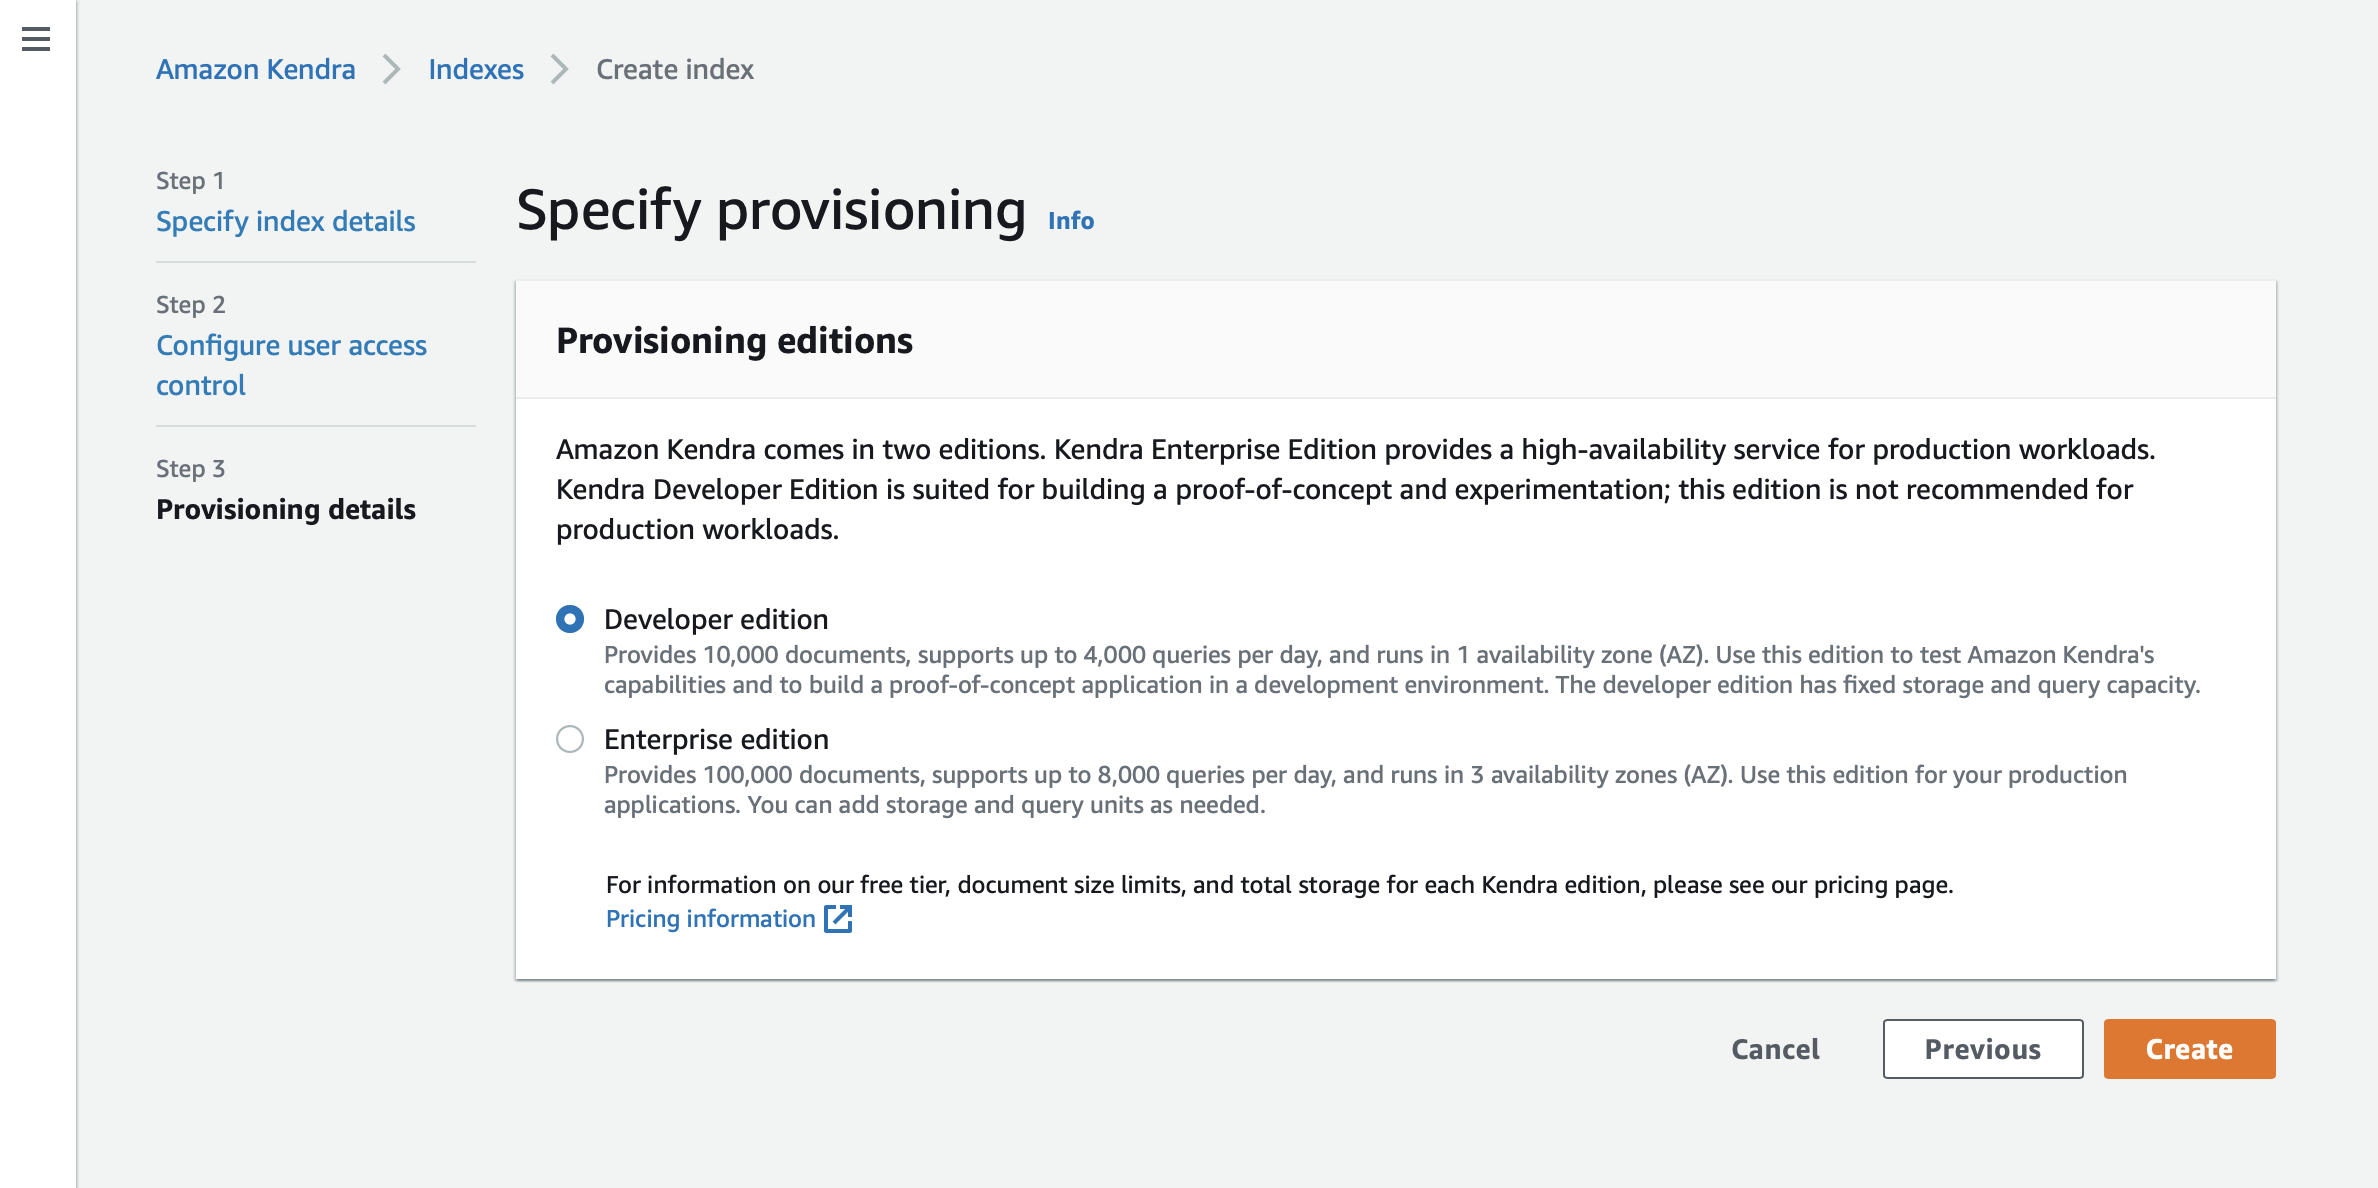Open the Info link next to Specify provisioning
This screenshot has height=1188, width=2378.
pos(1071,221)
